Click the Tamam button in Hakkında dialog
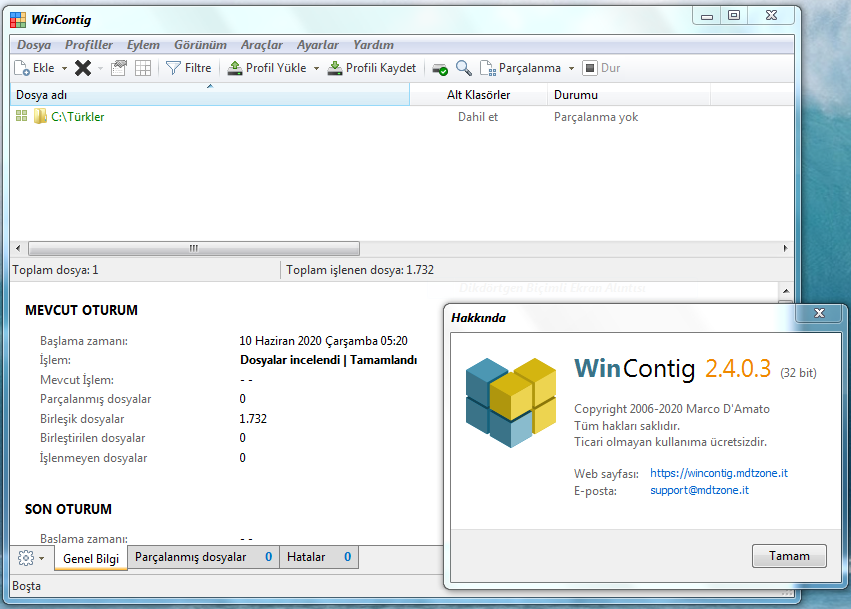The image size is (851, 609). click(789, 556)
